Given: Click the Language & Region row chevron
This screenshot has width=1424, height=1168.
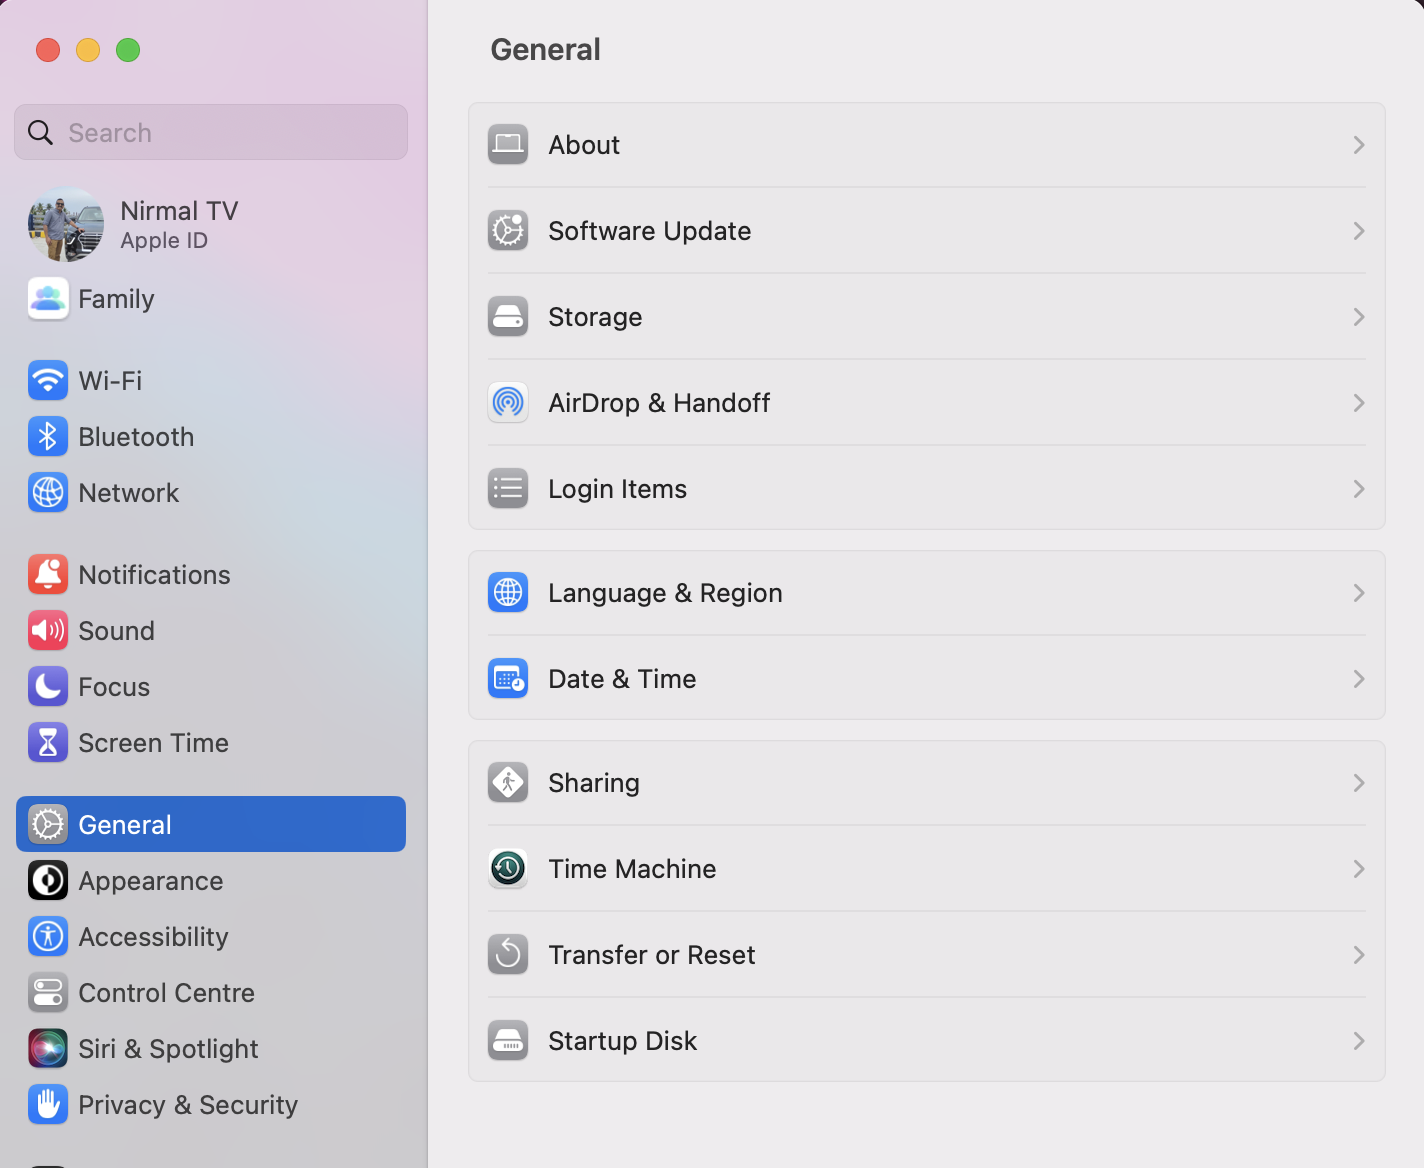Looking at the screenshot, I should pos(1359,593).
